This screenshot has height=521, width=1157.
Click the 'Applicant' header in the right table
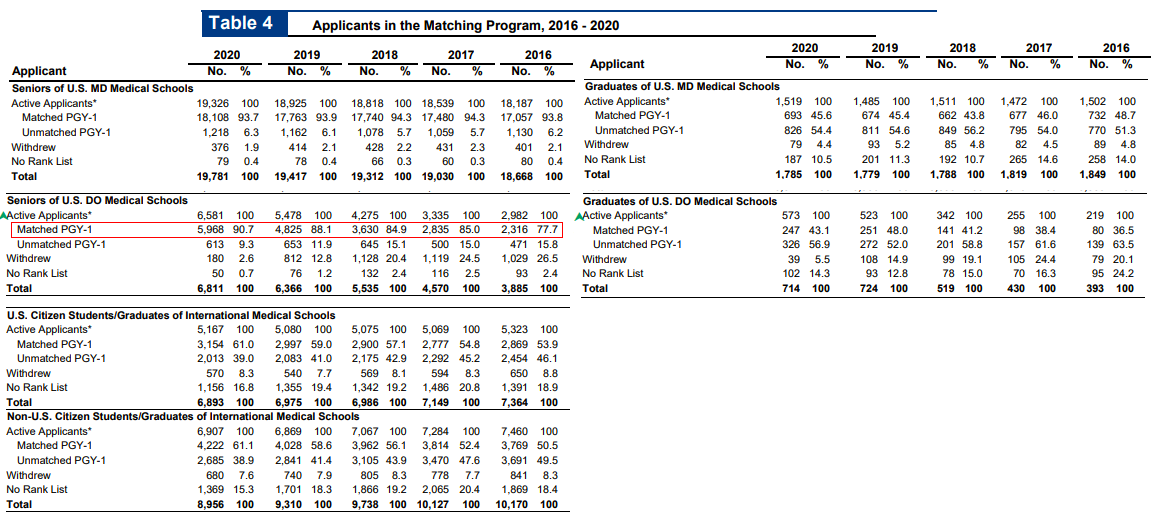coord(617,64)
